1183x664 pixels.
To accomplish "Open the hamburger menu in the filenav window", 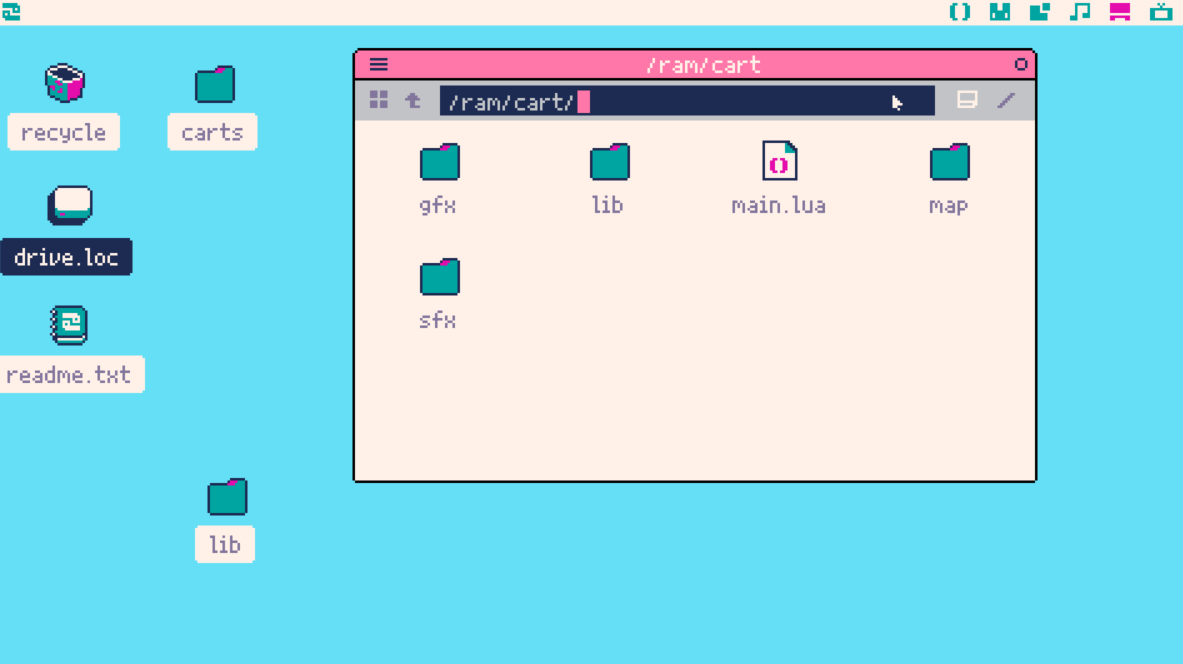I will 379,65.
